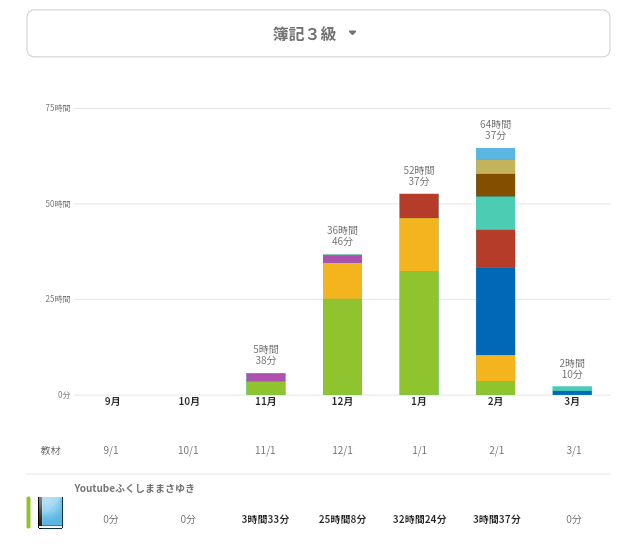This screenshot has height=544, width=626.
Task: Click the green color bar beside material
Action: pos(28,512)
